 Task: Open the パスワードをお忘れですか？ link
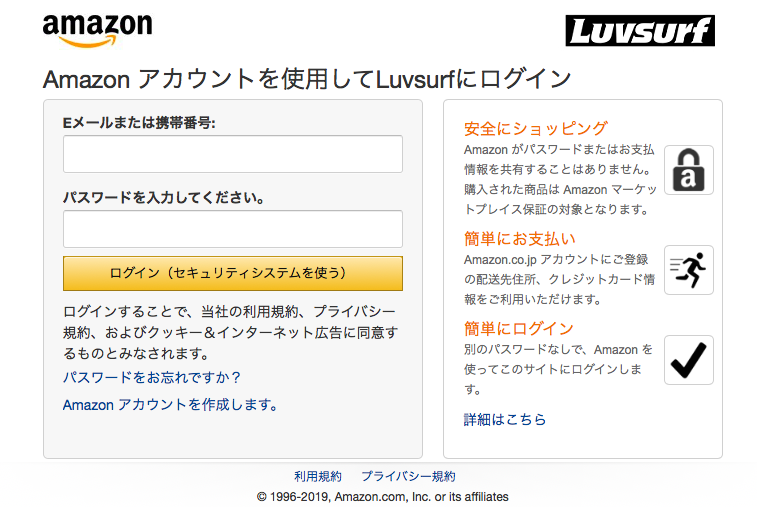click(152, 377)
